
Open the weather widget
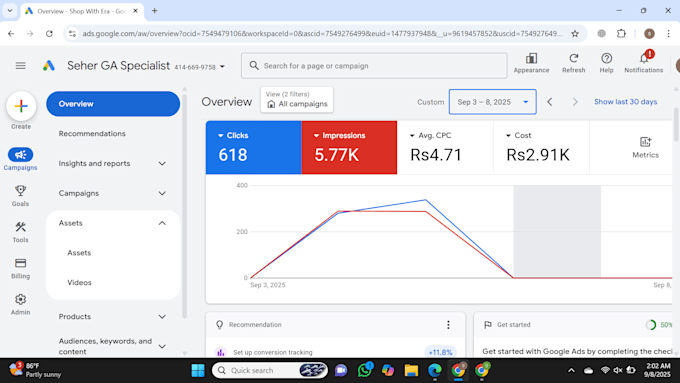coord(36,370)
